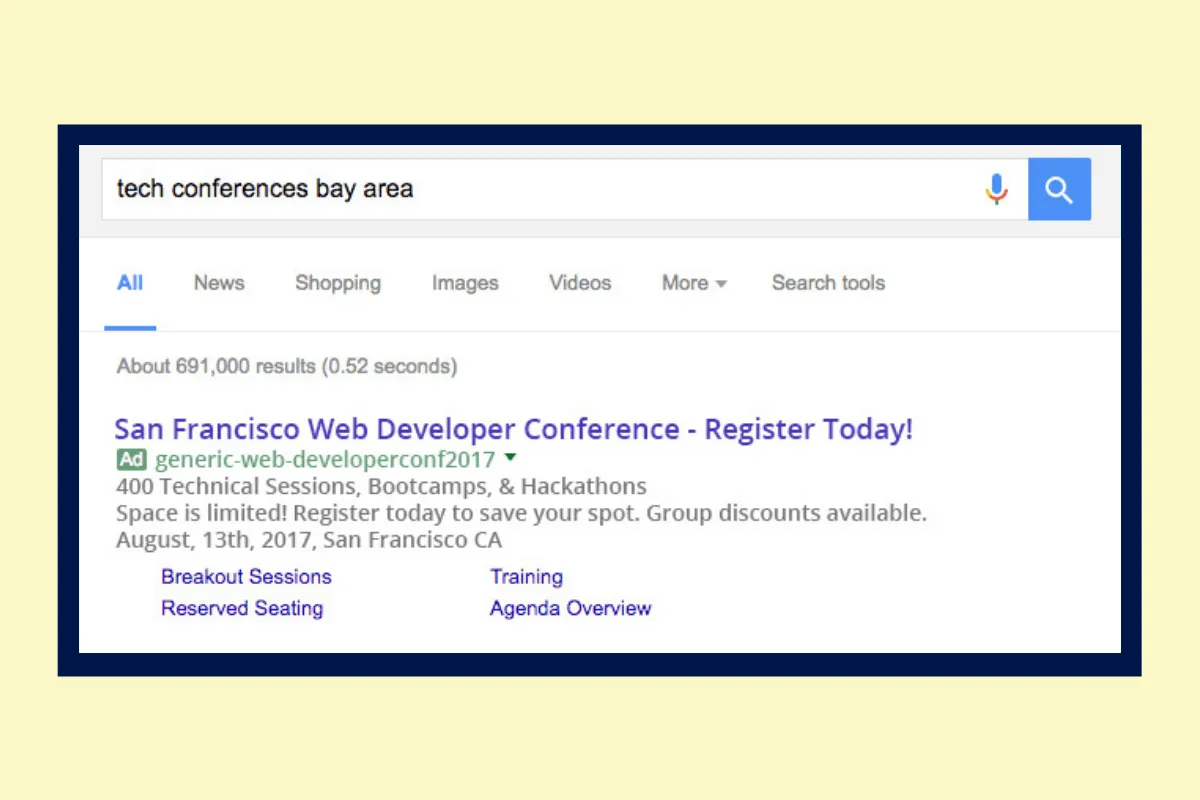Open the Videos tab

[x=580, y=283]
